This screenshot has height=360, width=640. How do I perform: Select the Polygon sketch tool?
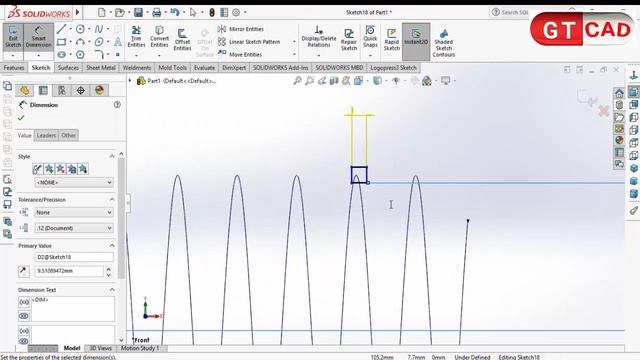tap(80, 54)
